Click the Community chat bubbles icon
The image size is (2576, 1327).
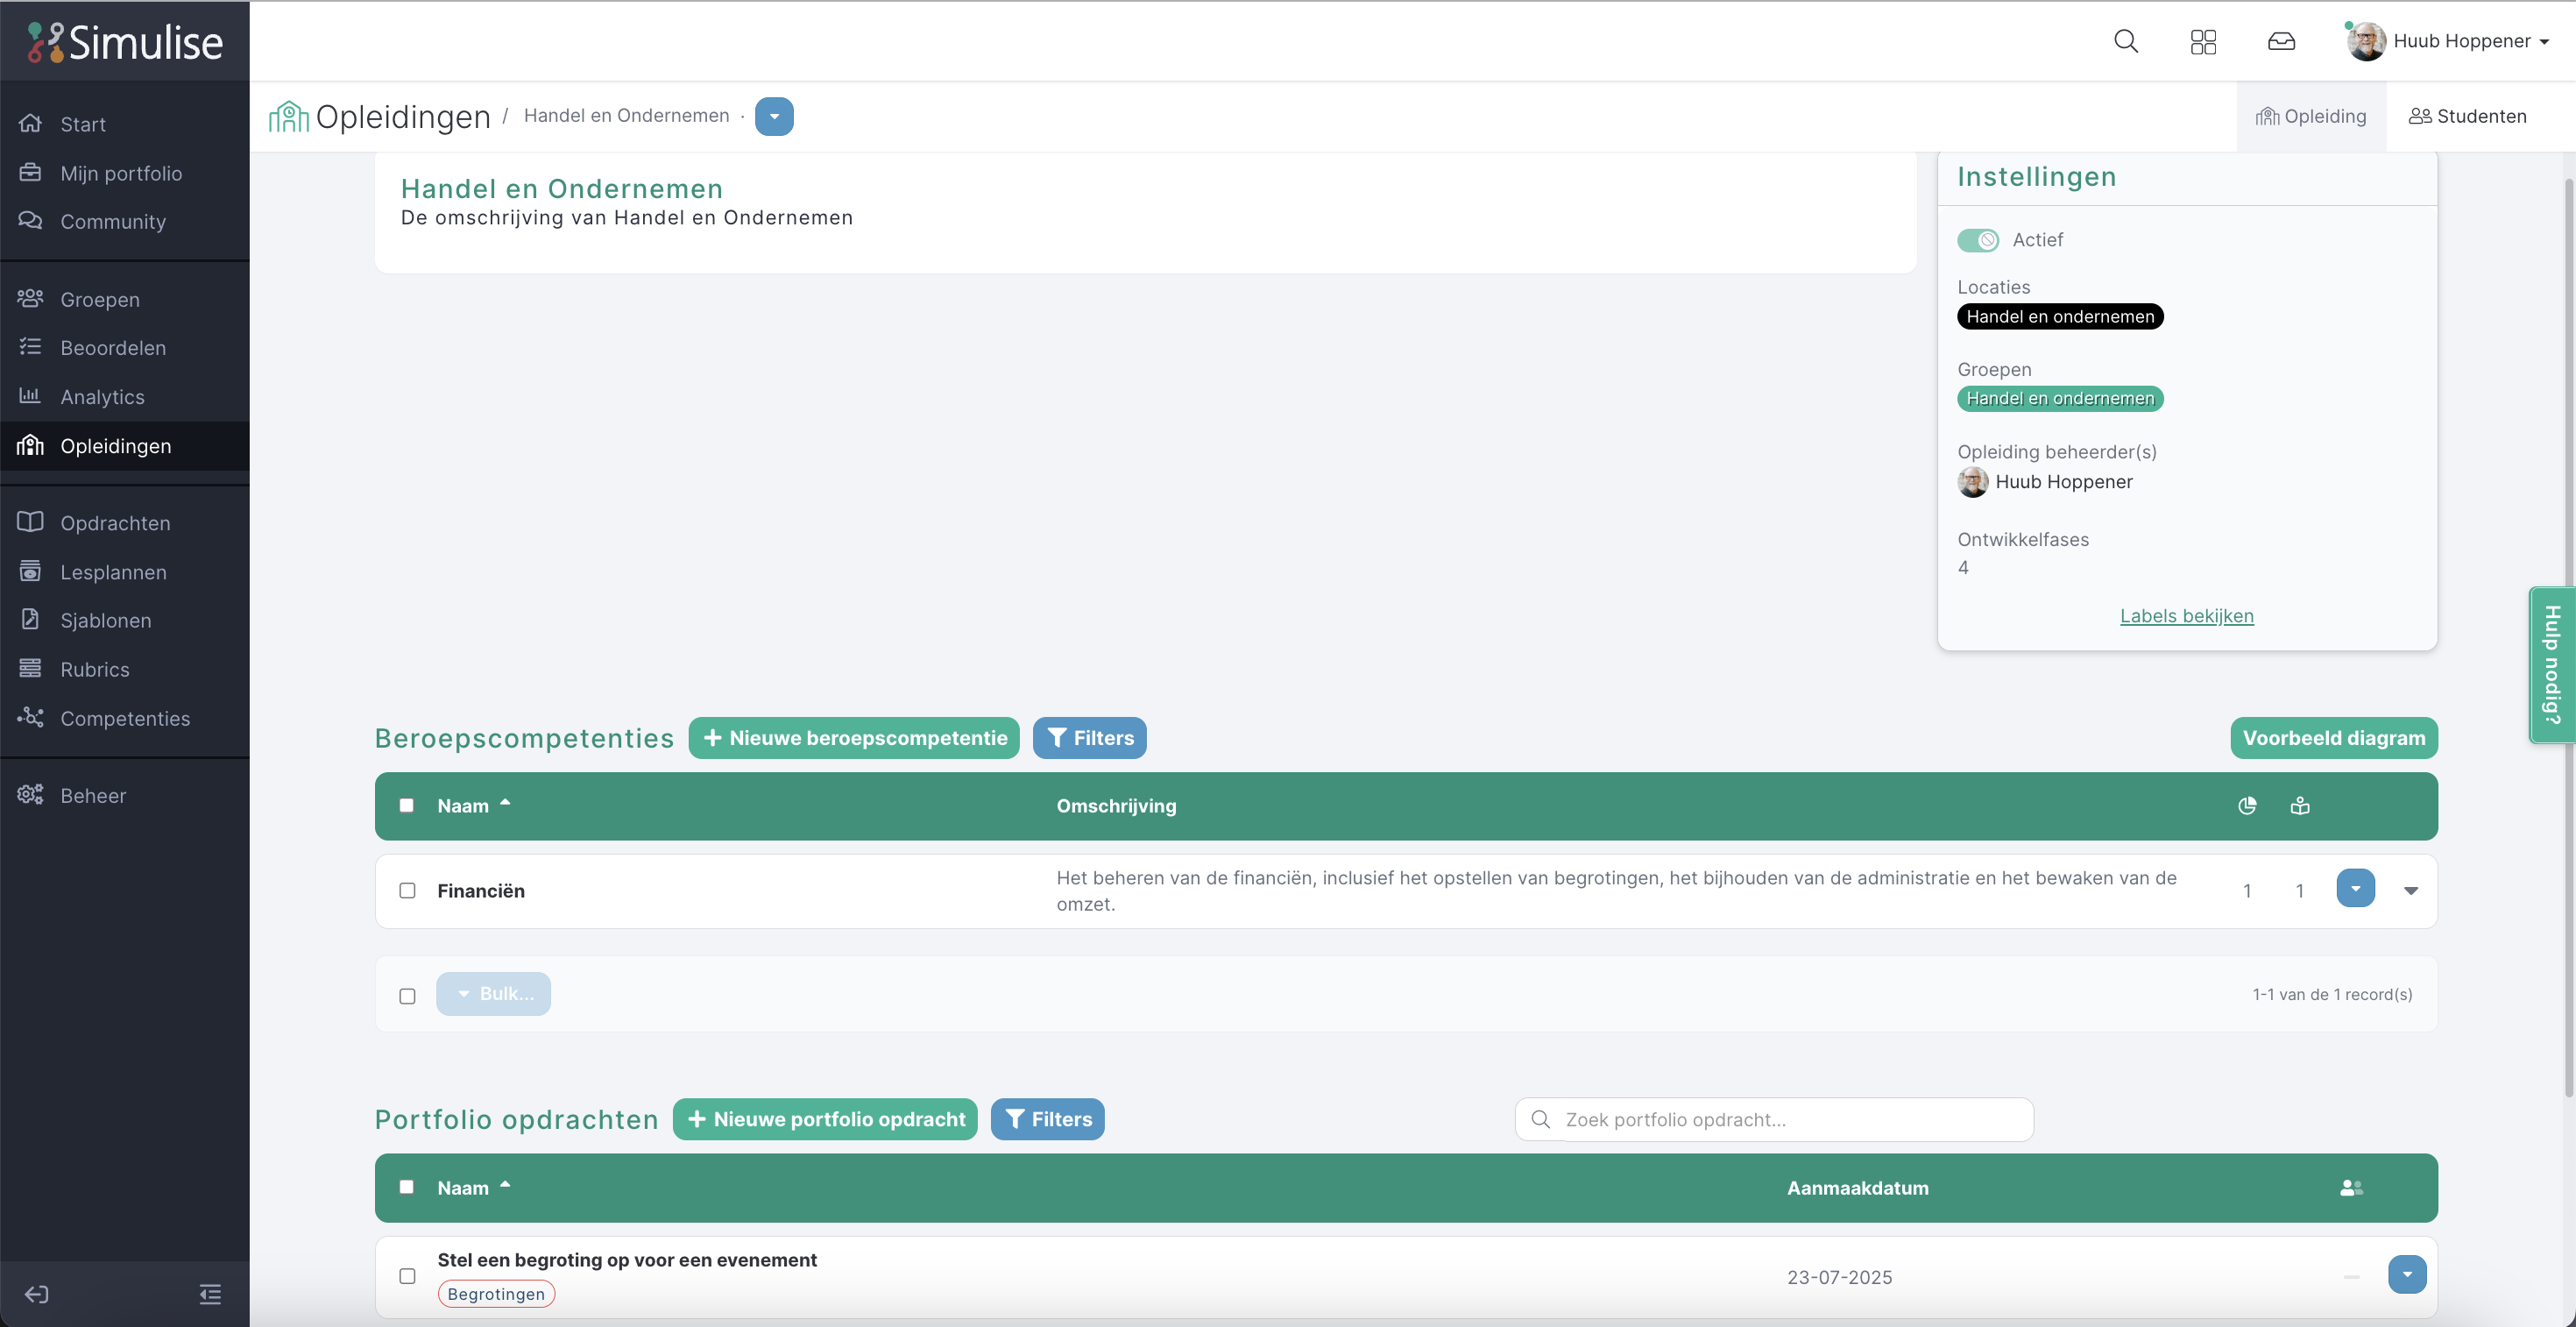(30, 220)
